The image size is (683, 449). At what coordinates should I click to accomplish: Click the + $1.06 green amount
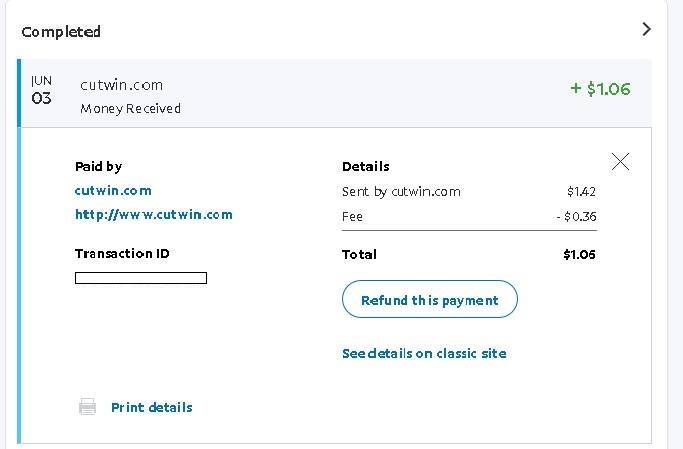click(600, 89)
